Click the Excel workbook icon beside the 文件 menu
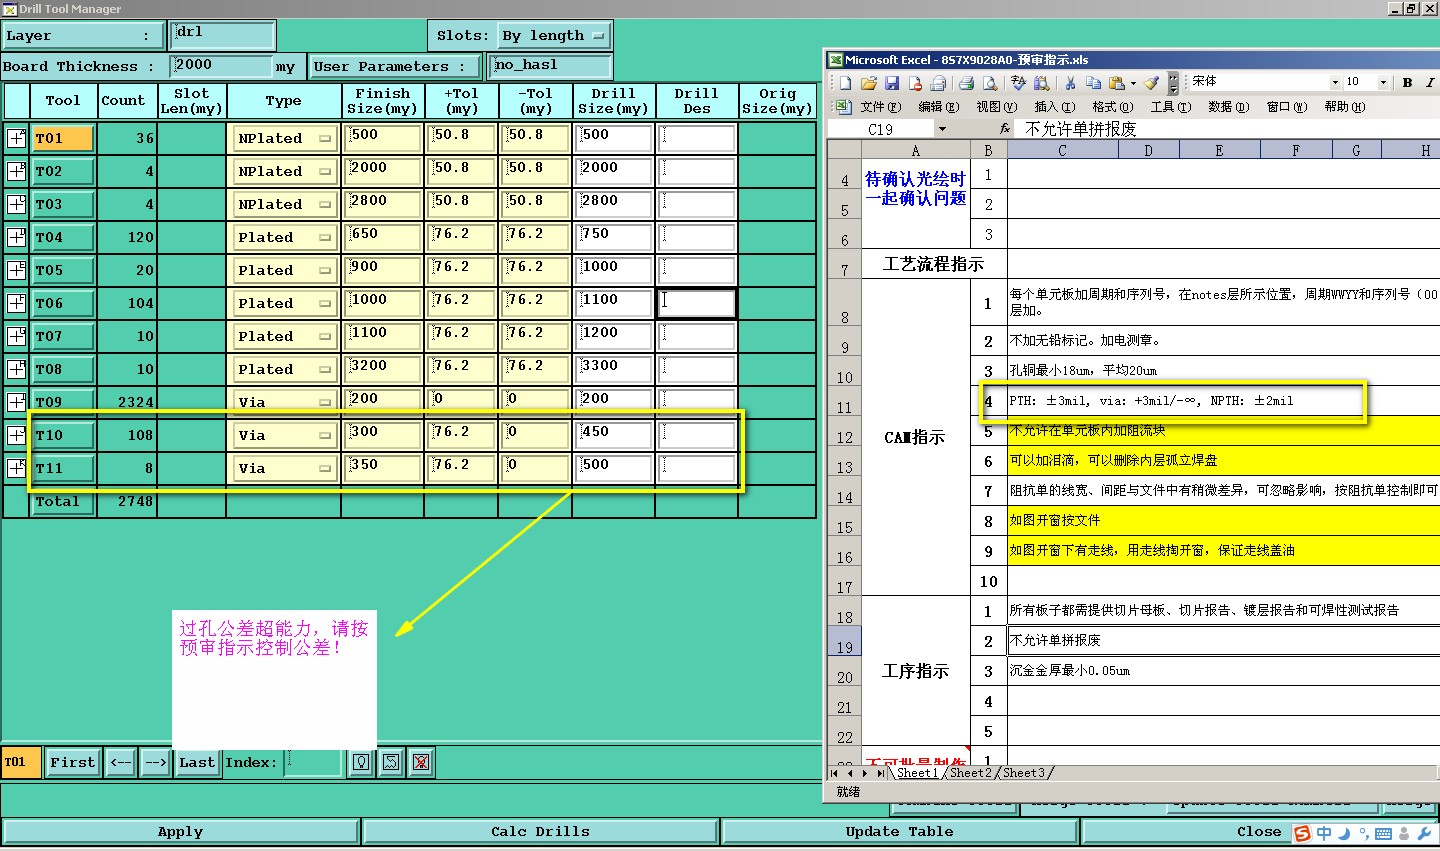The height and width of the screenshot is (851, 1440). point(842,106)
